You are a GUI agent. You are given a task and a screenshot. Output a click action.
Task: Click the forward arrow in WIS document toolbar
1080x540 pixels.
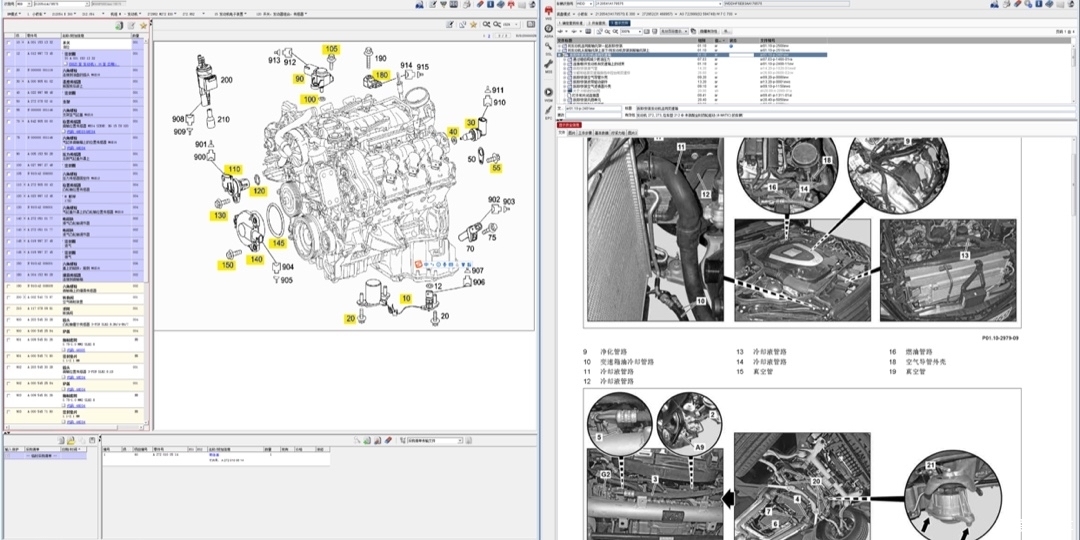574,31
